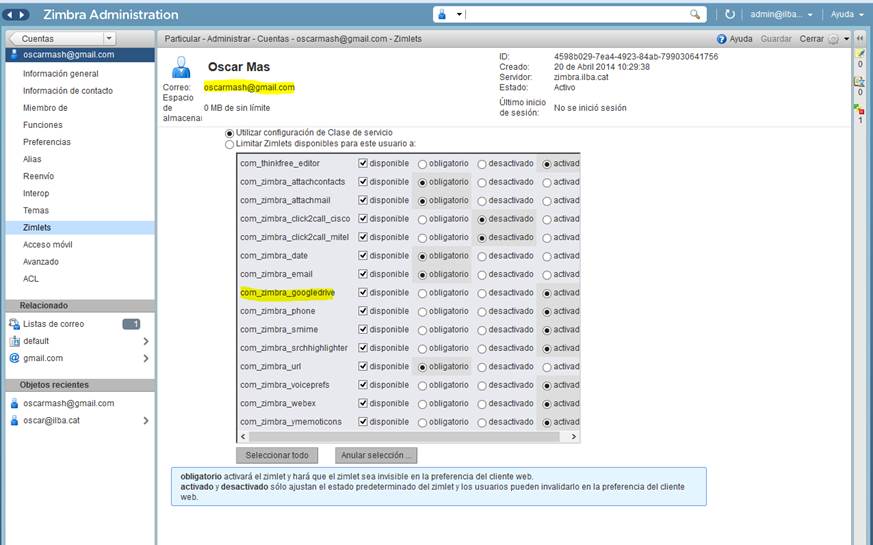This screenshot has height=545, width=873.
Task: Expand the oscar@ilba.cat chevron
Action: point(146,420)
